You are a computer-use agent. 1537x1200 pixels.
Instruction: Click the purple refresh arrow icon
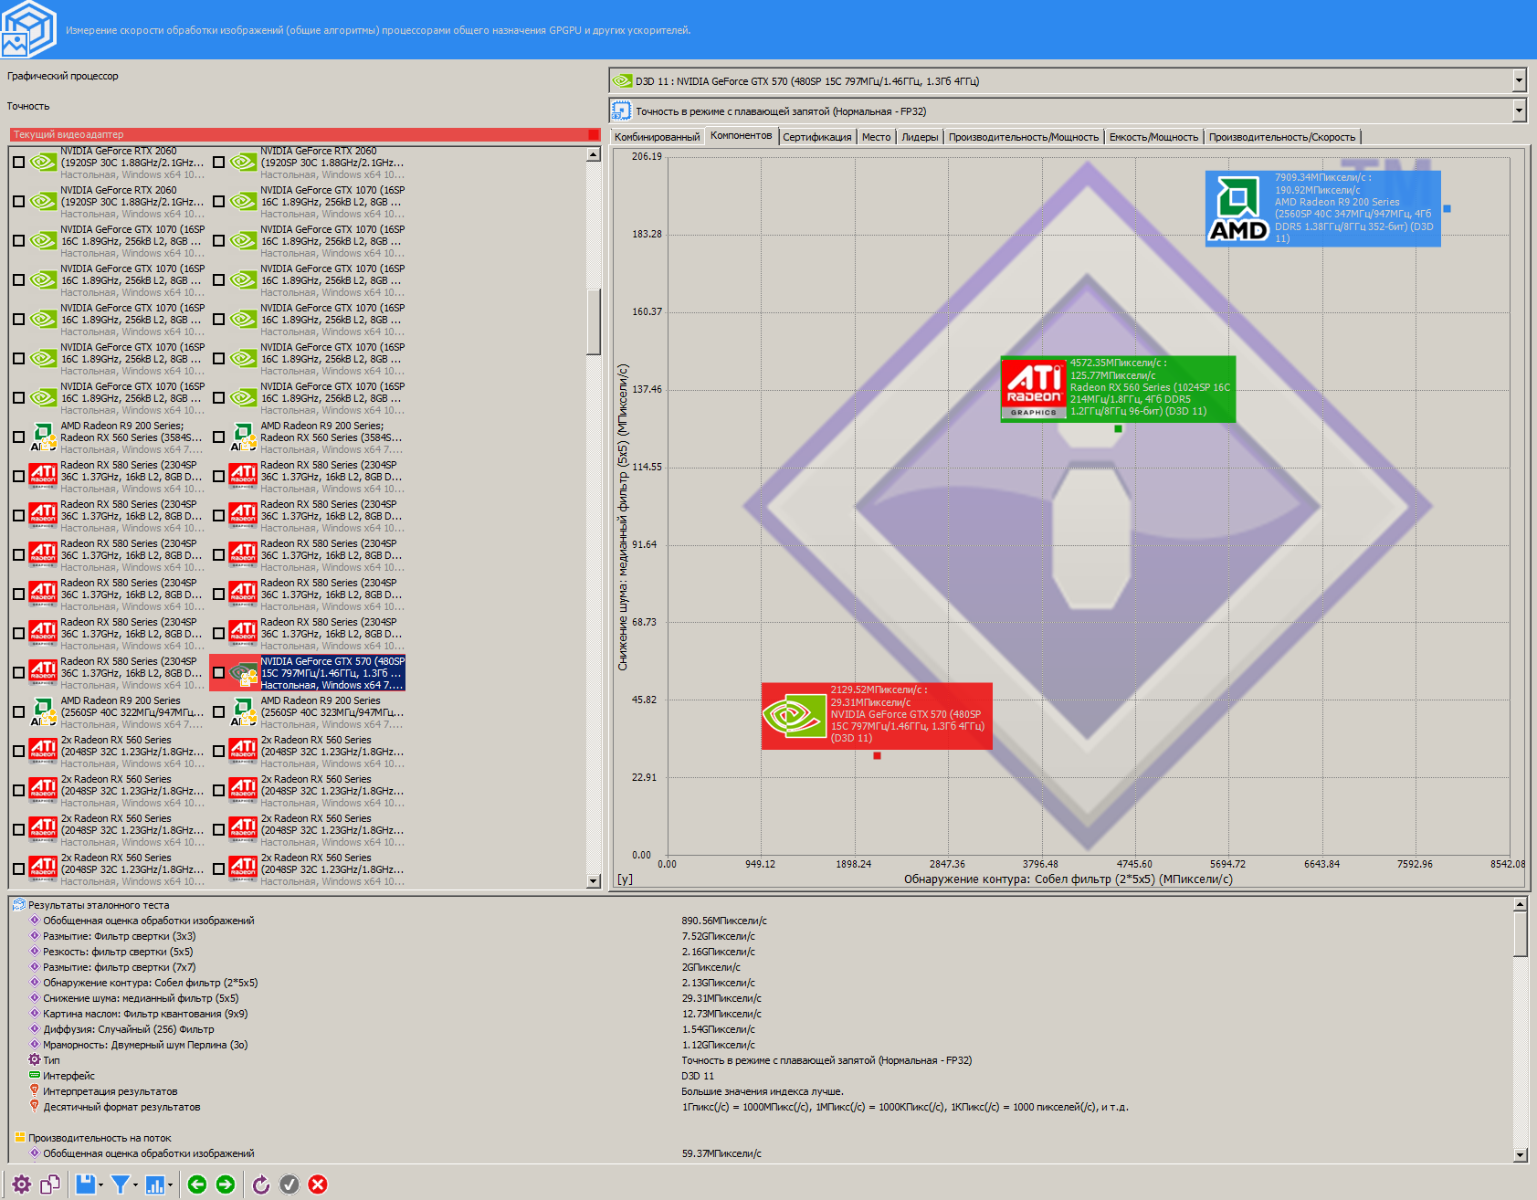click(x=261, y=1185)
